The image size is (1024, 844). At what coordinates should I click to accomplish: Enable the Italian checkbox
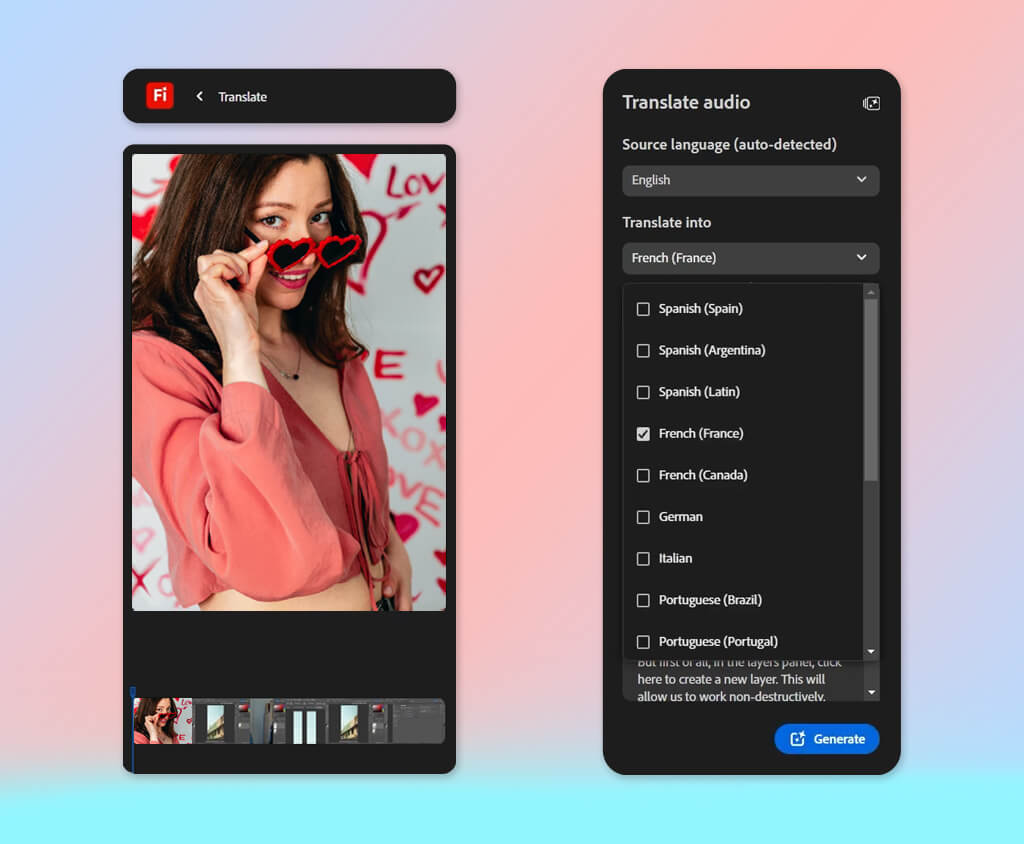coord(643,559)
